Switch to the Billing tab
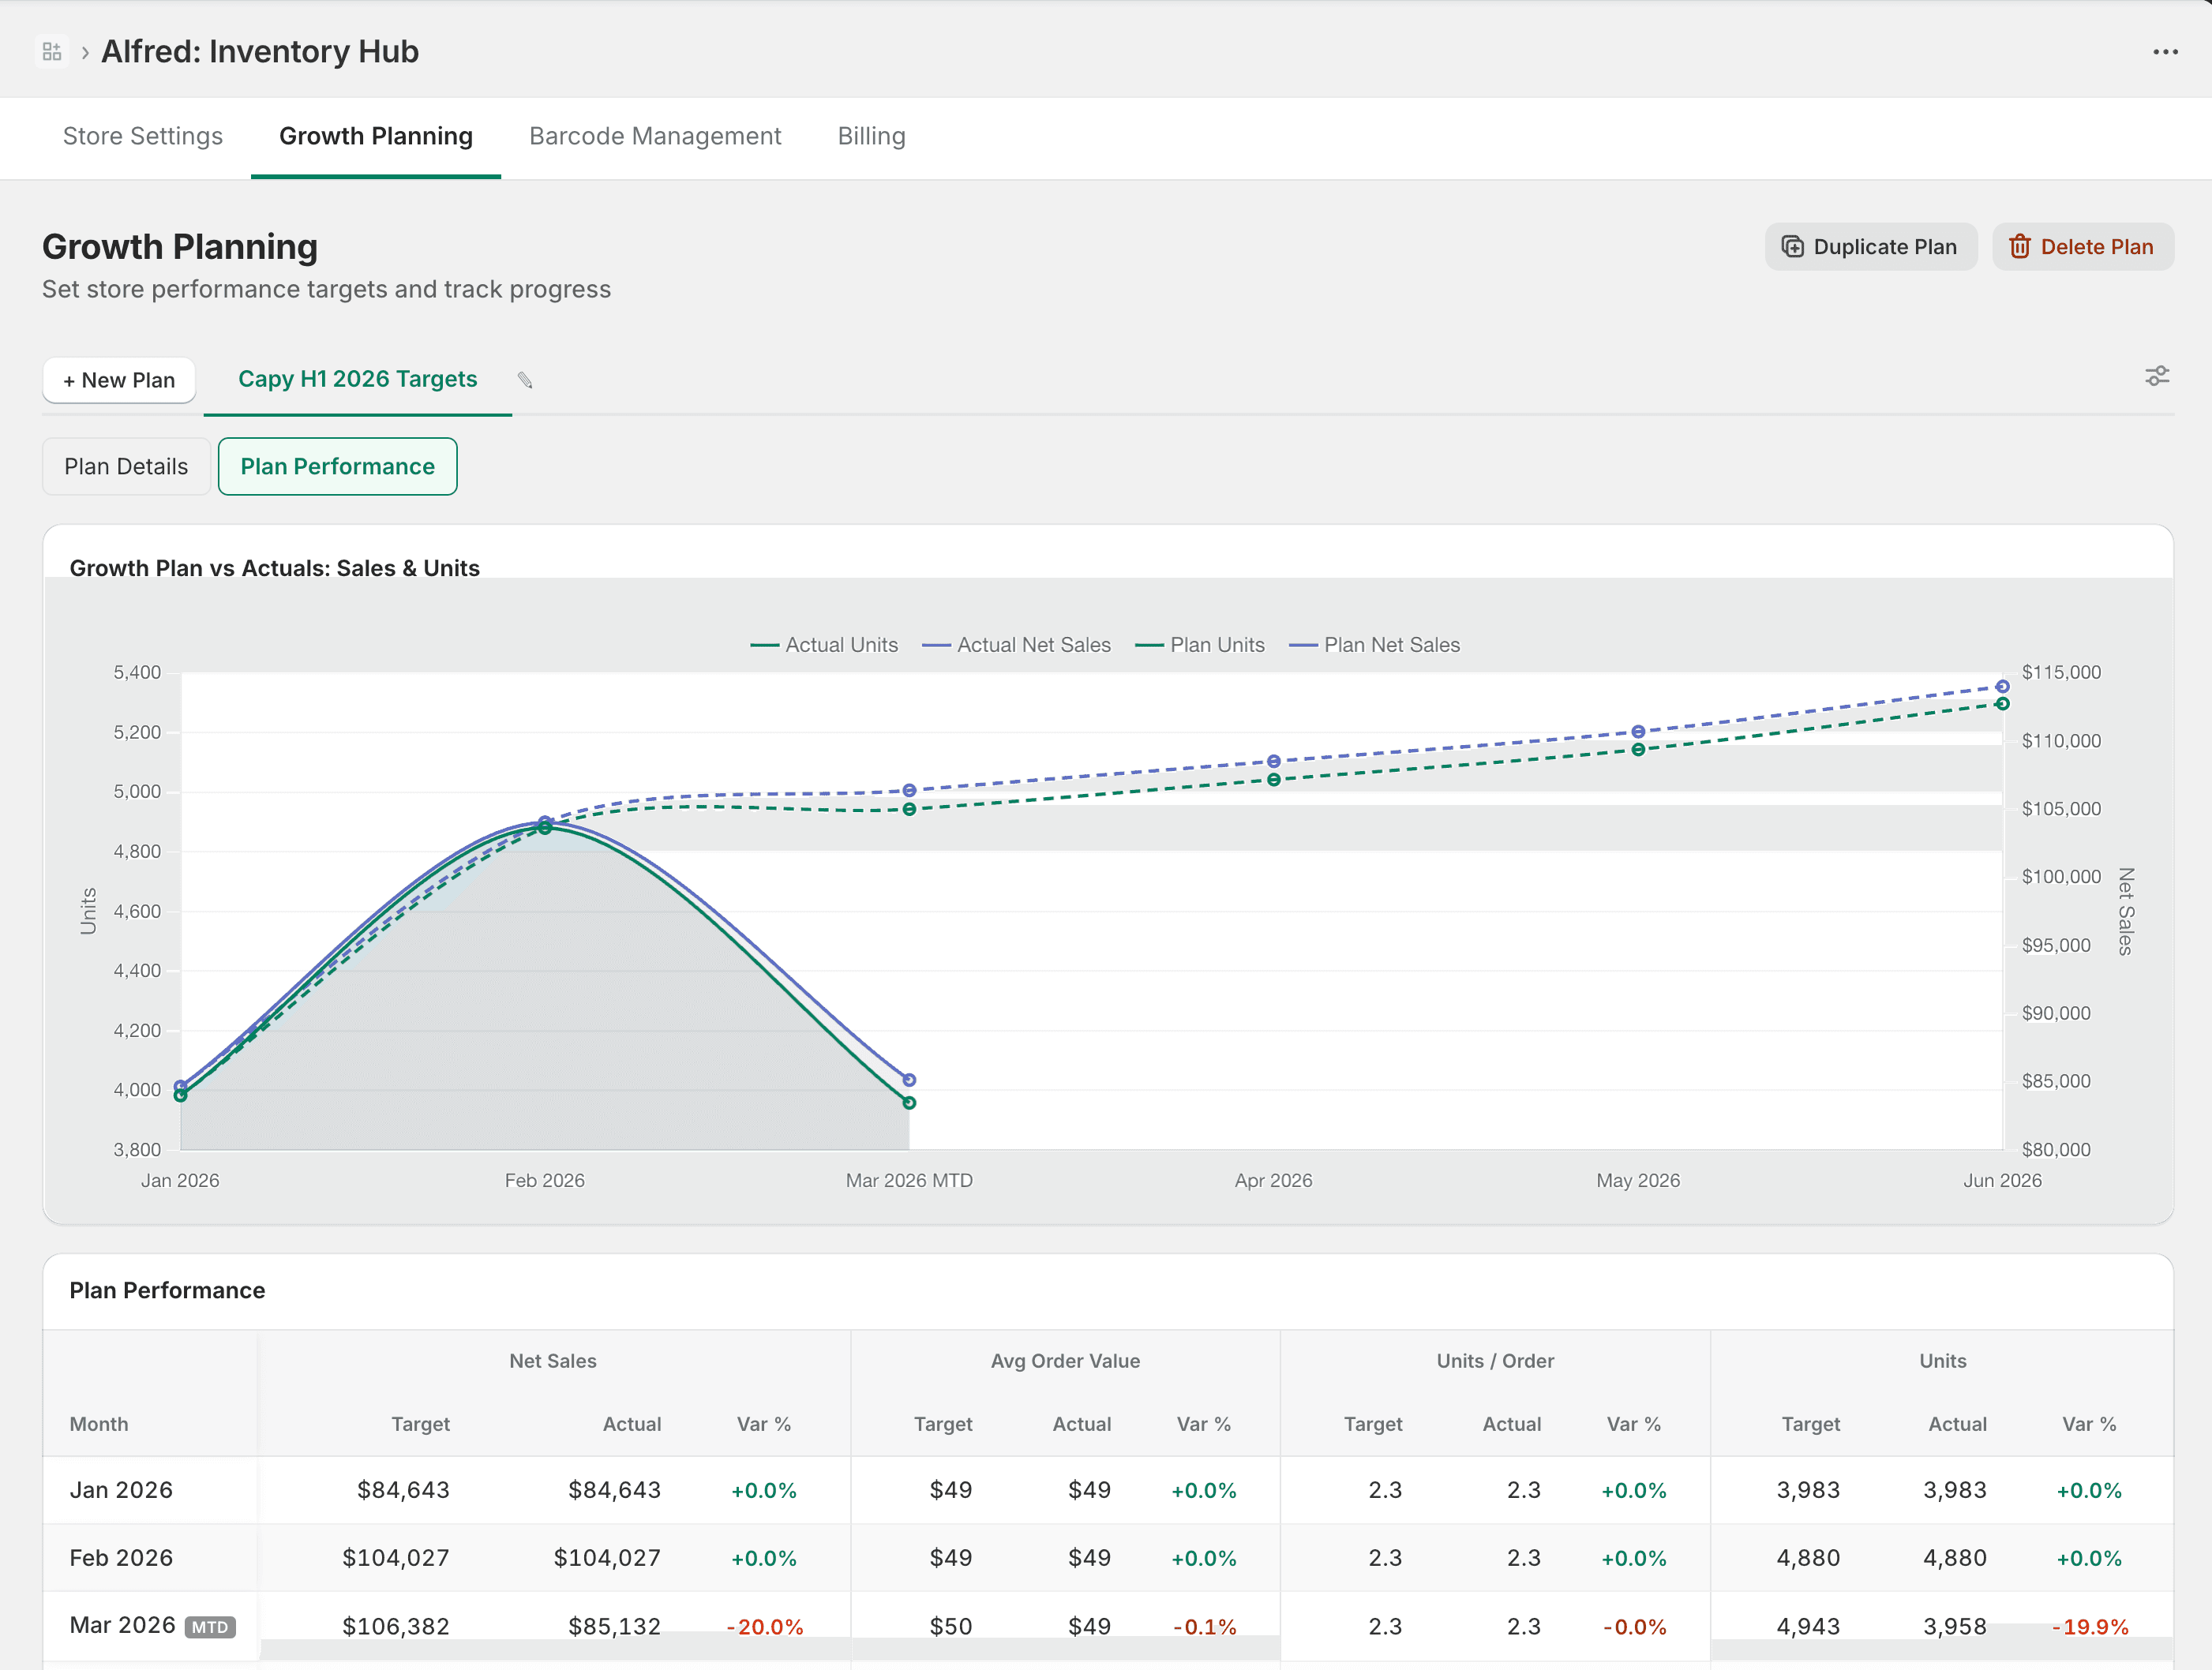The height and width of the screenshot is (1670, 2212). point(871,136)
